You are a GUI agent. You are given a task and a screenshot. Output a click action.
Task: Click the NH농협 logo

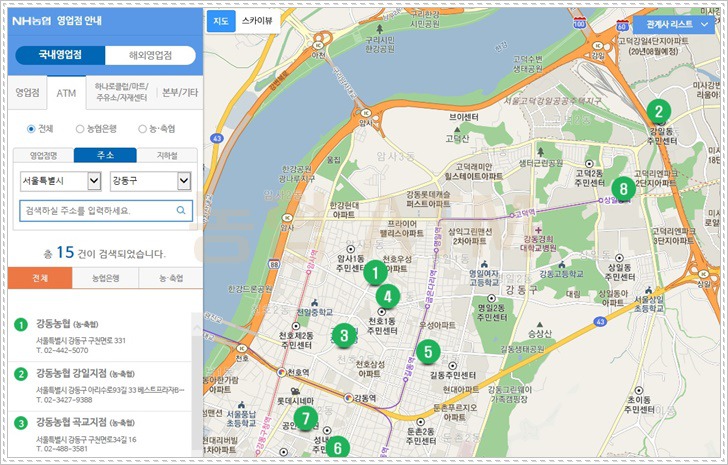(32, 21)
